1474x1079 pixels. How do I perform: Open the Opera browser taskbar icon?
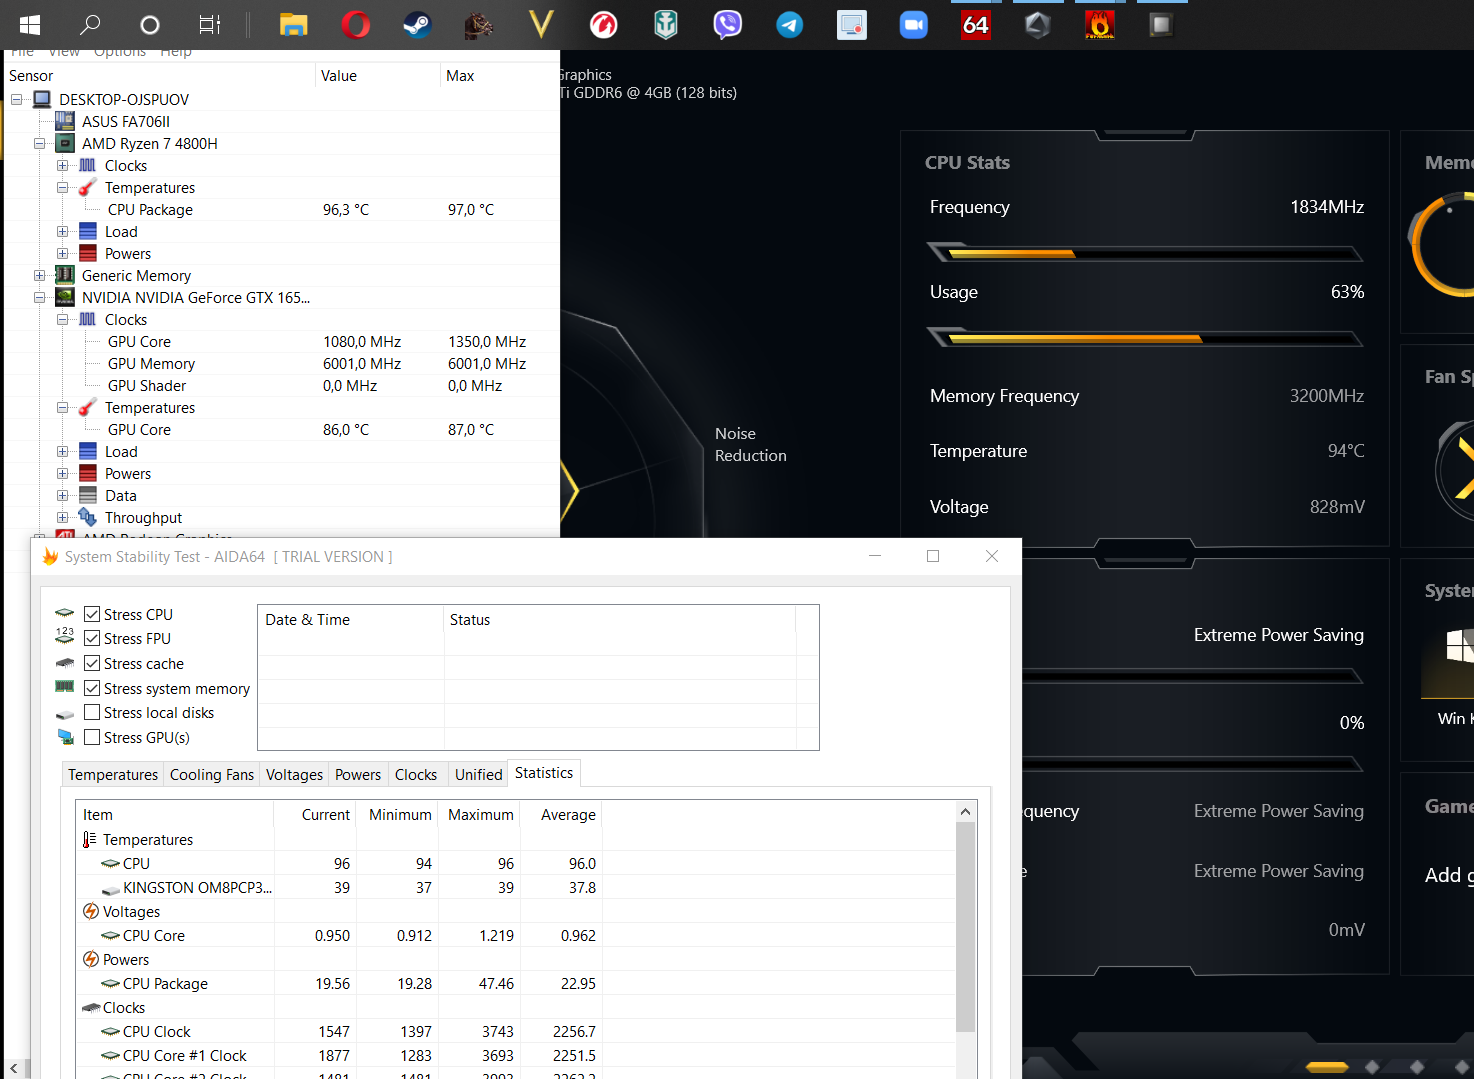click(355, 24)
